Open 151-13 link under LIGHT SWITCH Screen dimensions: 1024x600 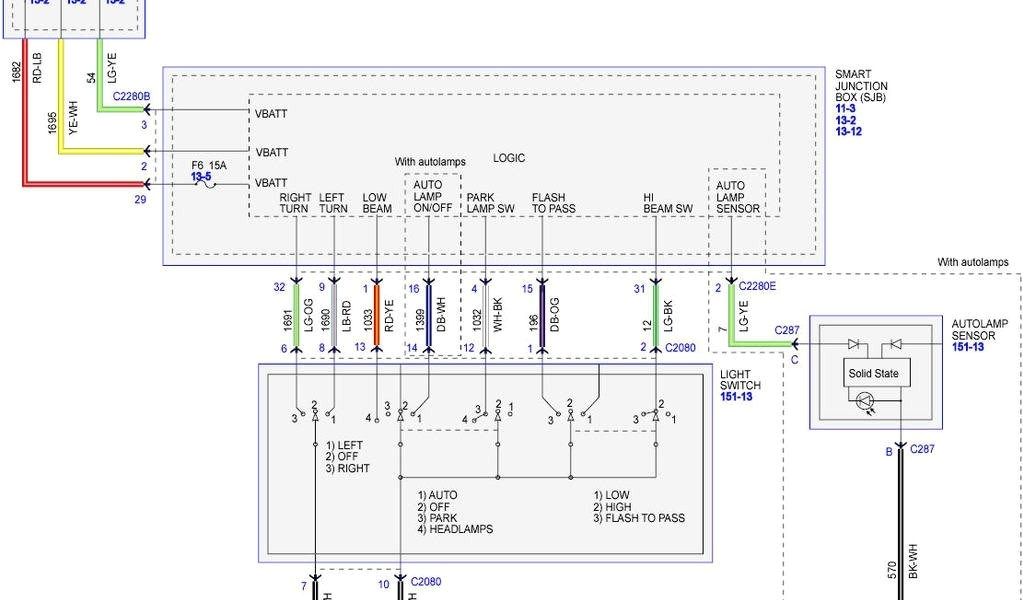(739, 397)
